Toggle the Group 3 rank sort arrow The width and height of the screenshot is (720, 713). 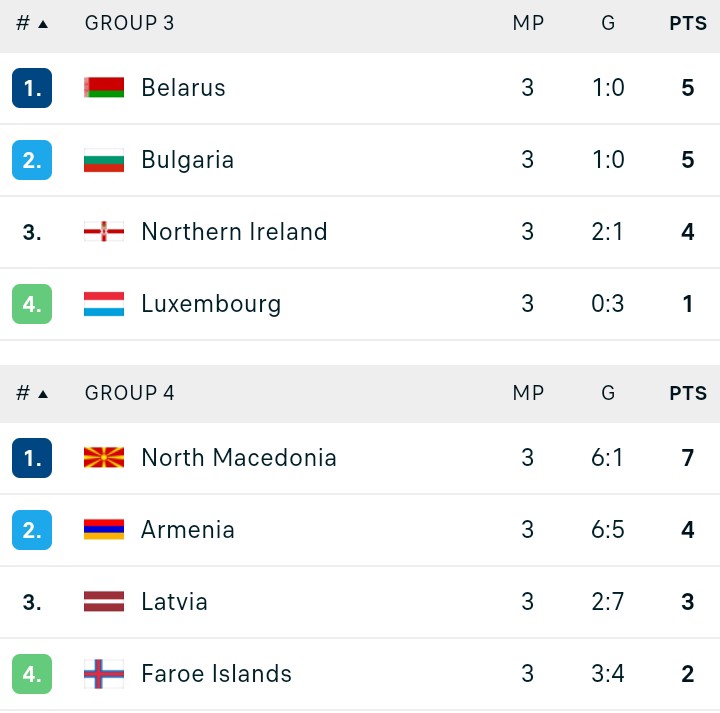43,24
